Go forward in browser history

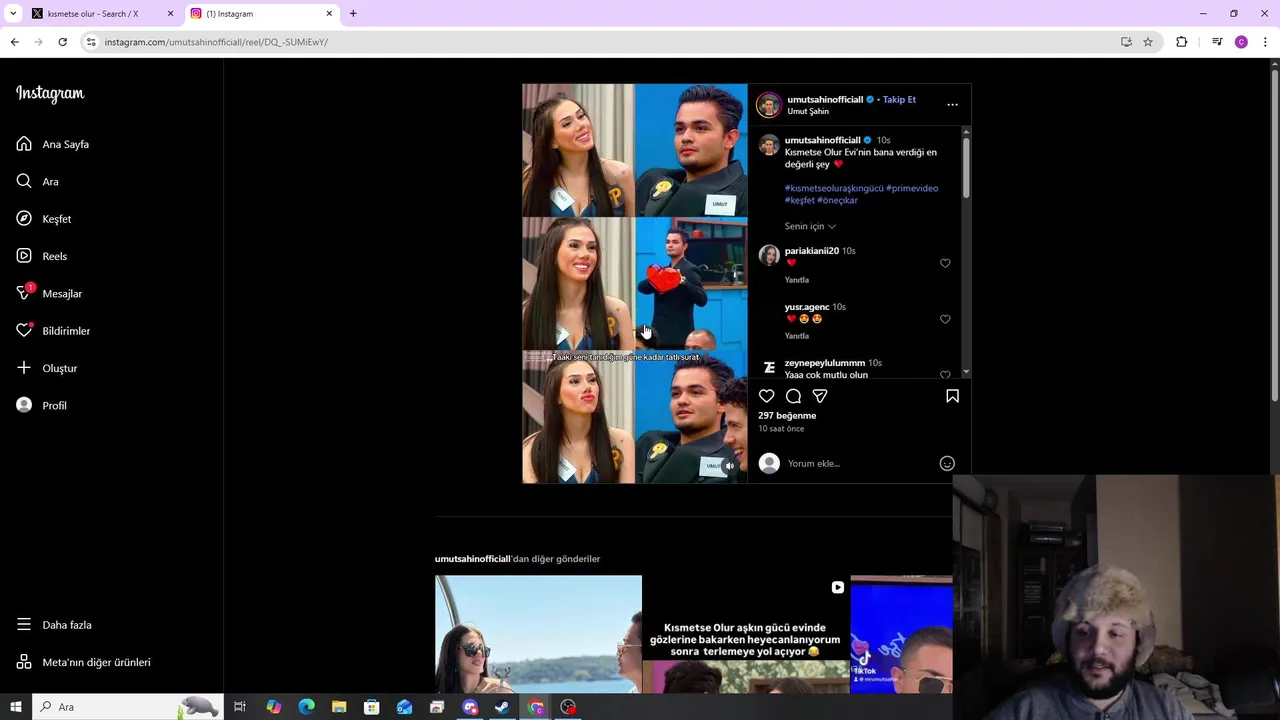(x=38, y=42)
